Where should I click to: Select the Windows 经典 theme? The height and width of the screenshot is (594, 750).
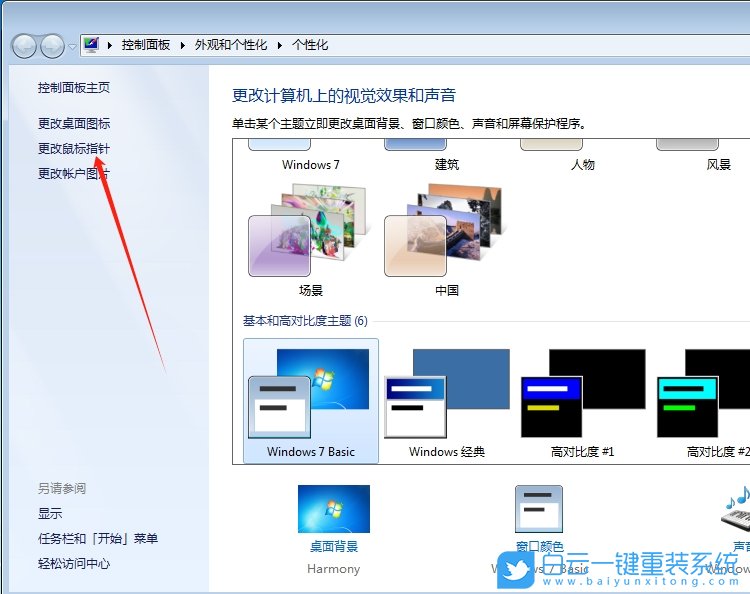coord(447,401)
